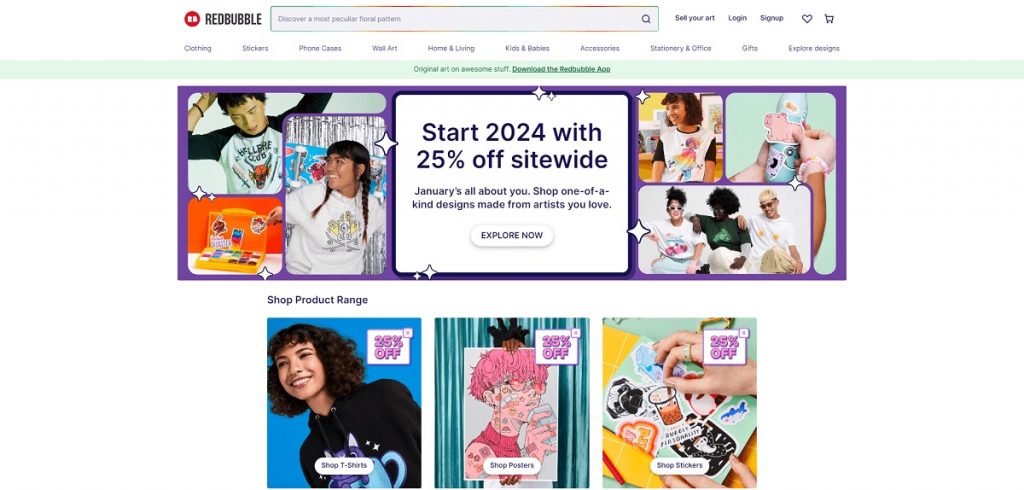Click the Redbubble logo
Screen dimensions: 1024x490
tap(223, 19)
